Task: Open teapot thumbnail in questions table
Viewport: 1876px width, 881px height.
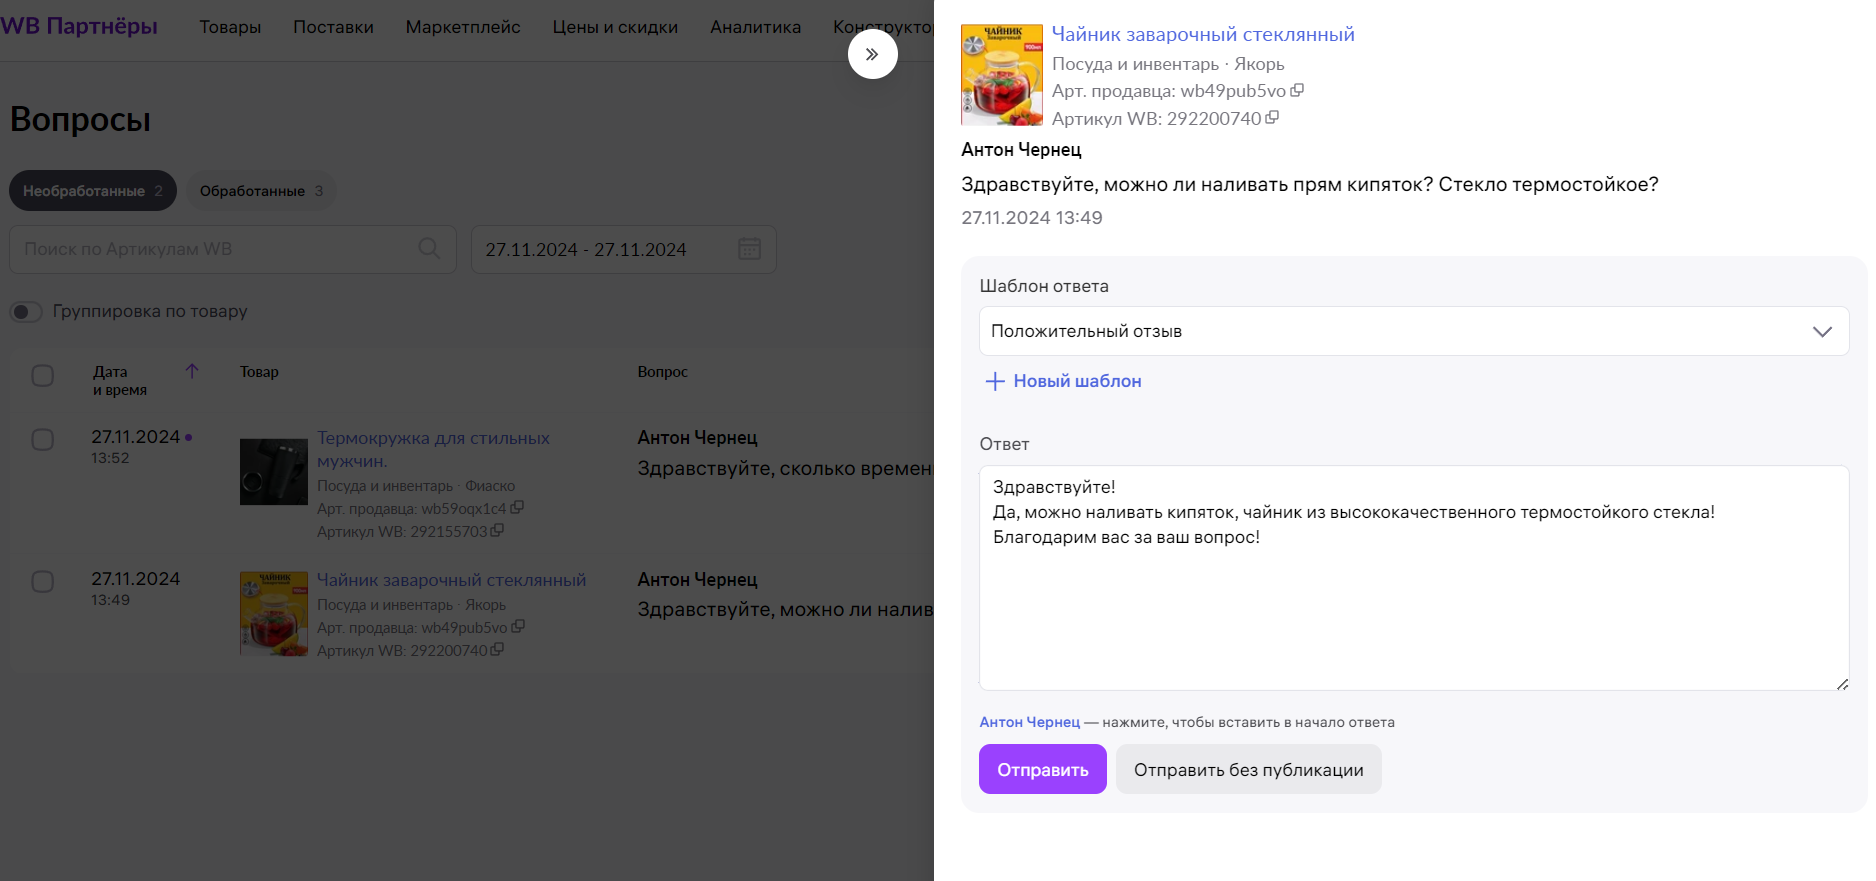Action: point(274,613)
